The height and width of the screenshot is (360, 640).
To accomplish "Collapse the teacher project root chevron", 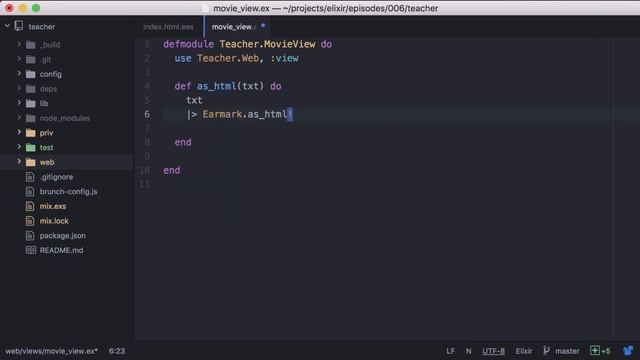I will (7, 26).
